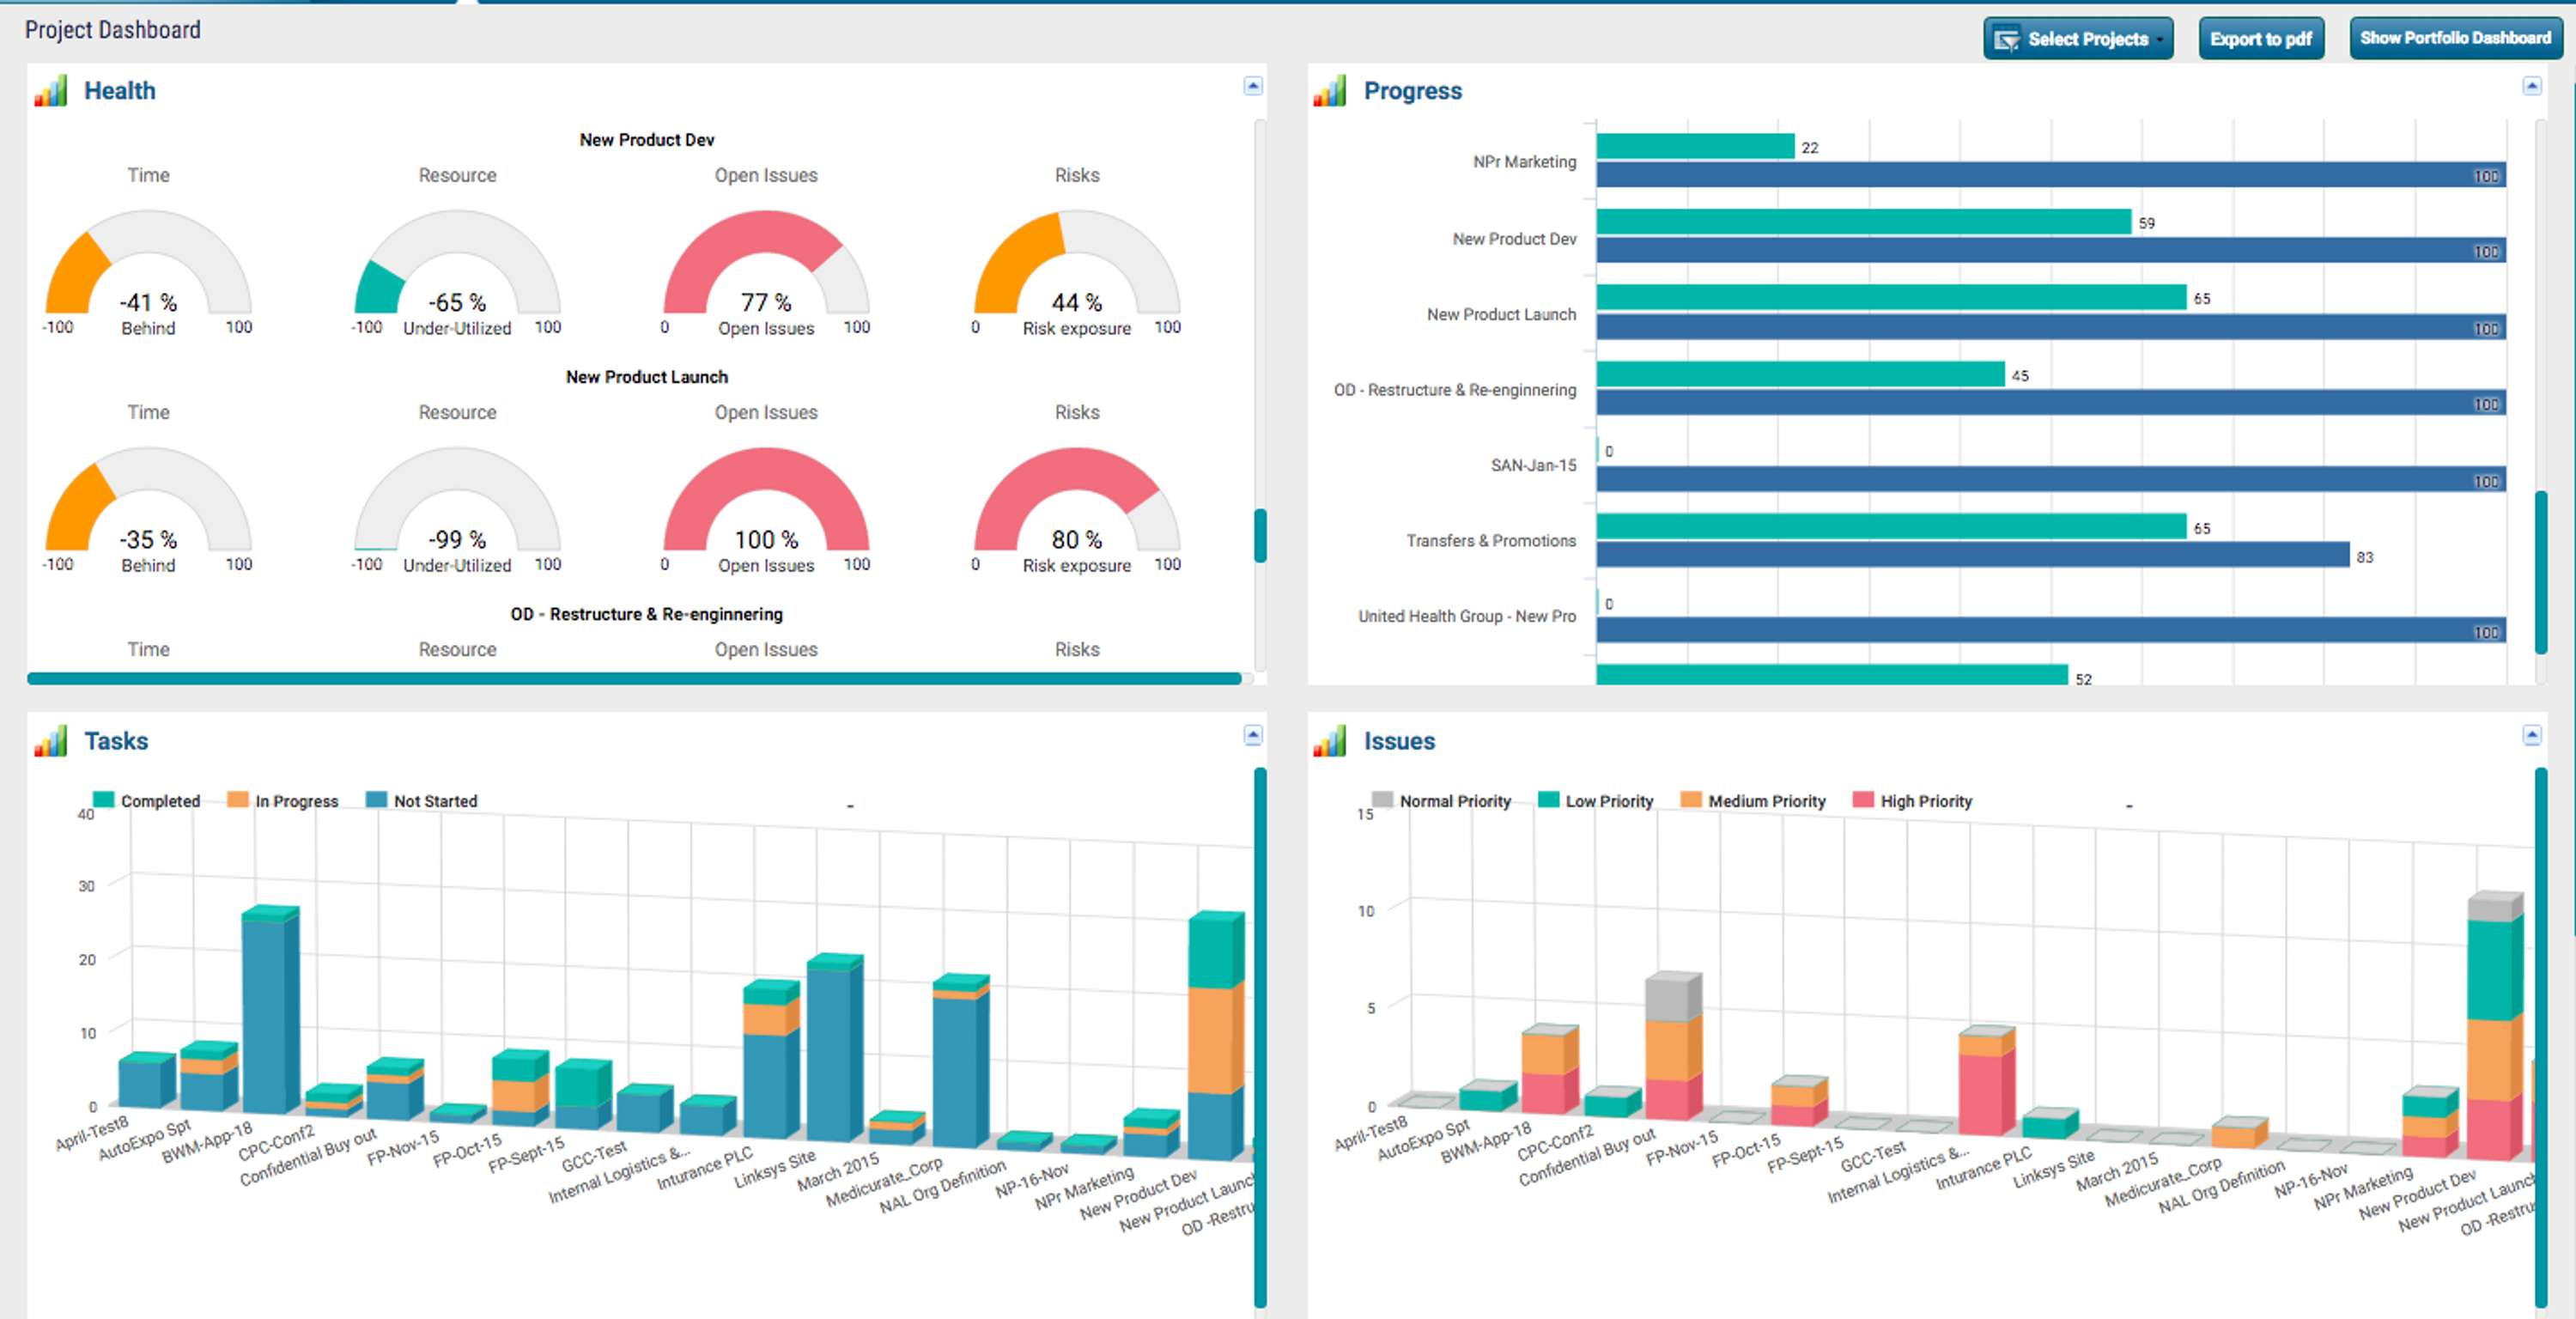Click New Product Launch Risks gauge 80 %

click(1077, 499)
